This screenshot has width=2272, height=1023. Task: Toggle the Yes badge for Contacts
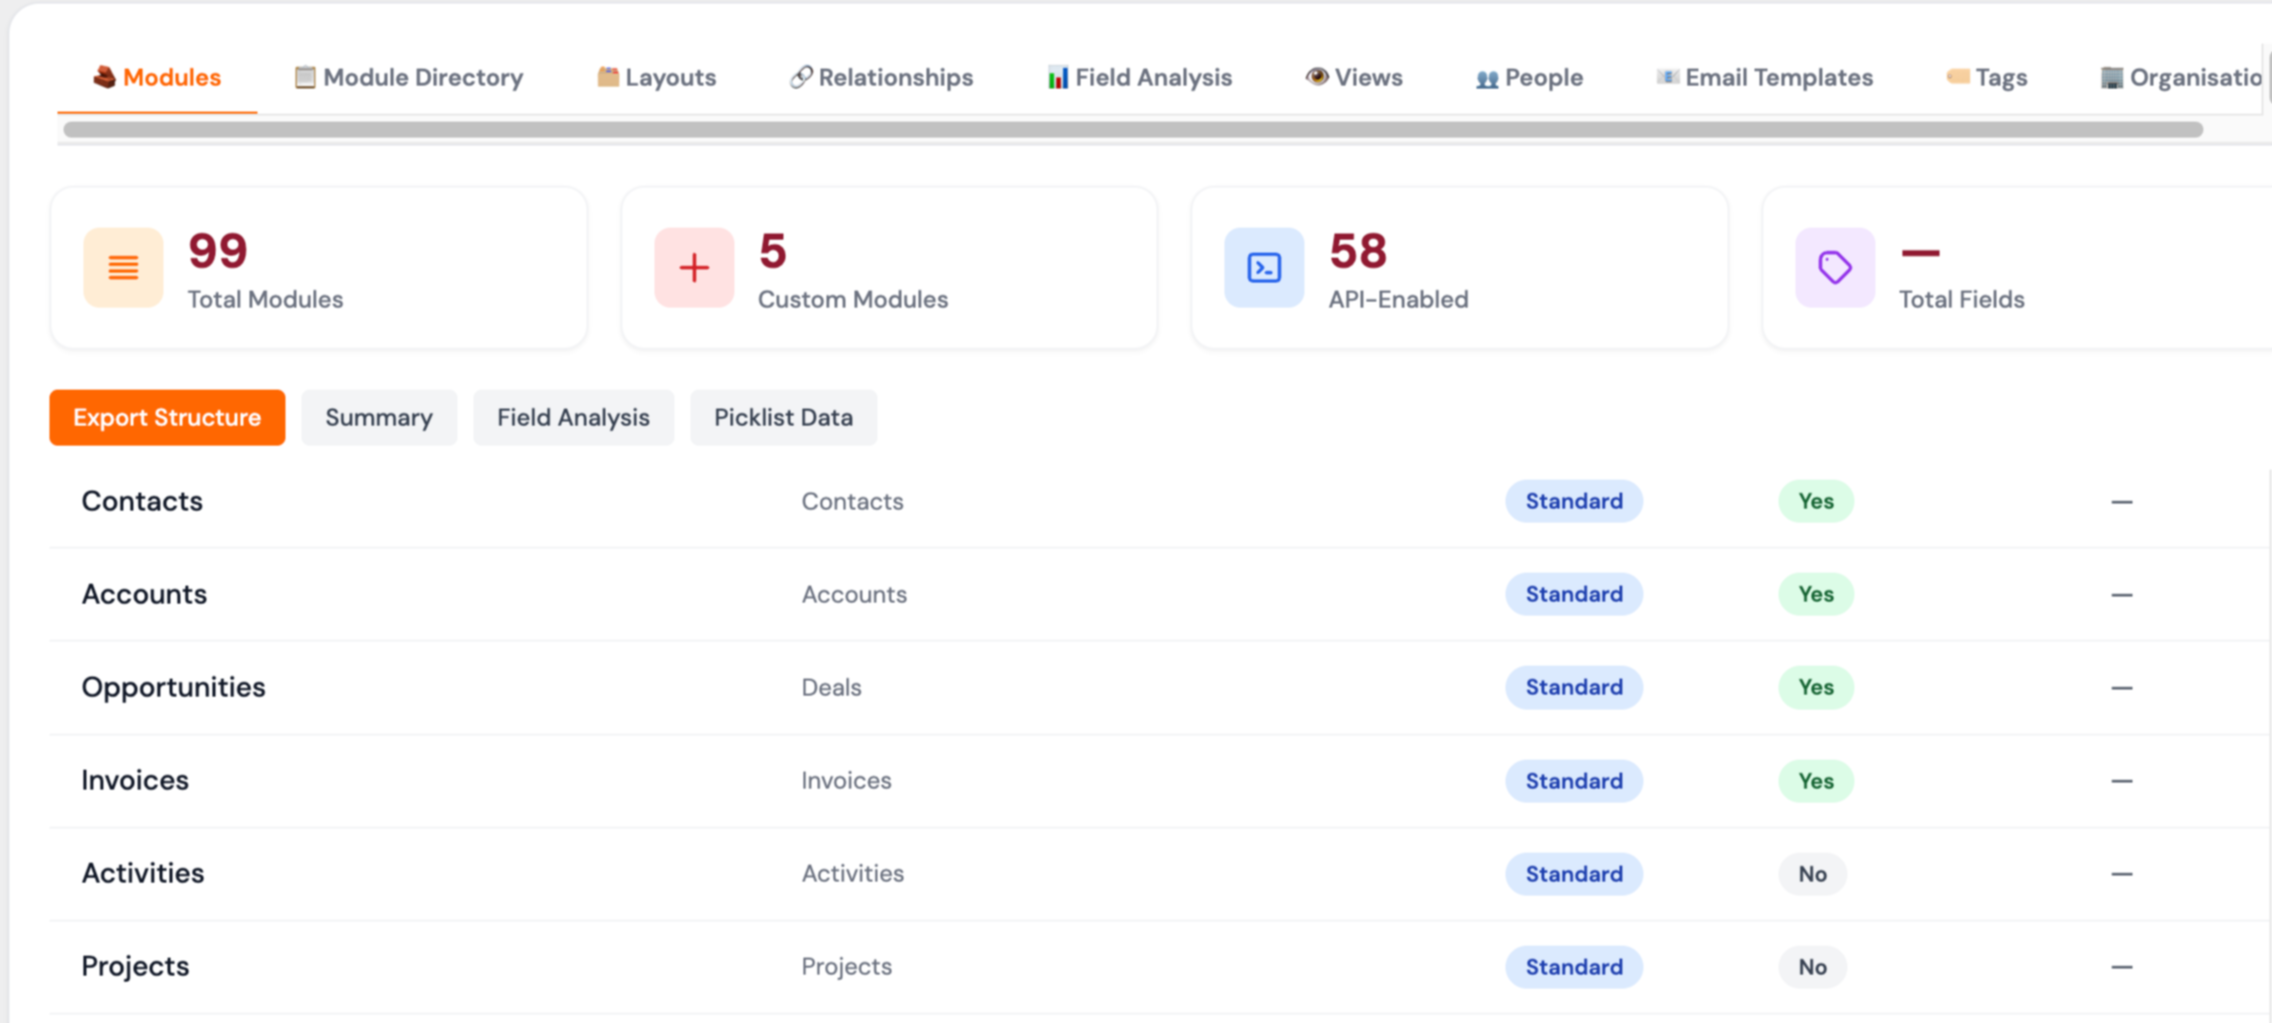click(1815, 501)
